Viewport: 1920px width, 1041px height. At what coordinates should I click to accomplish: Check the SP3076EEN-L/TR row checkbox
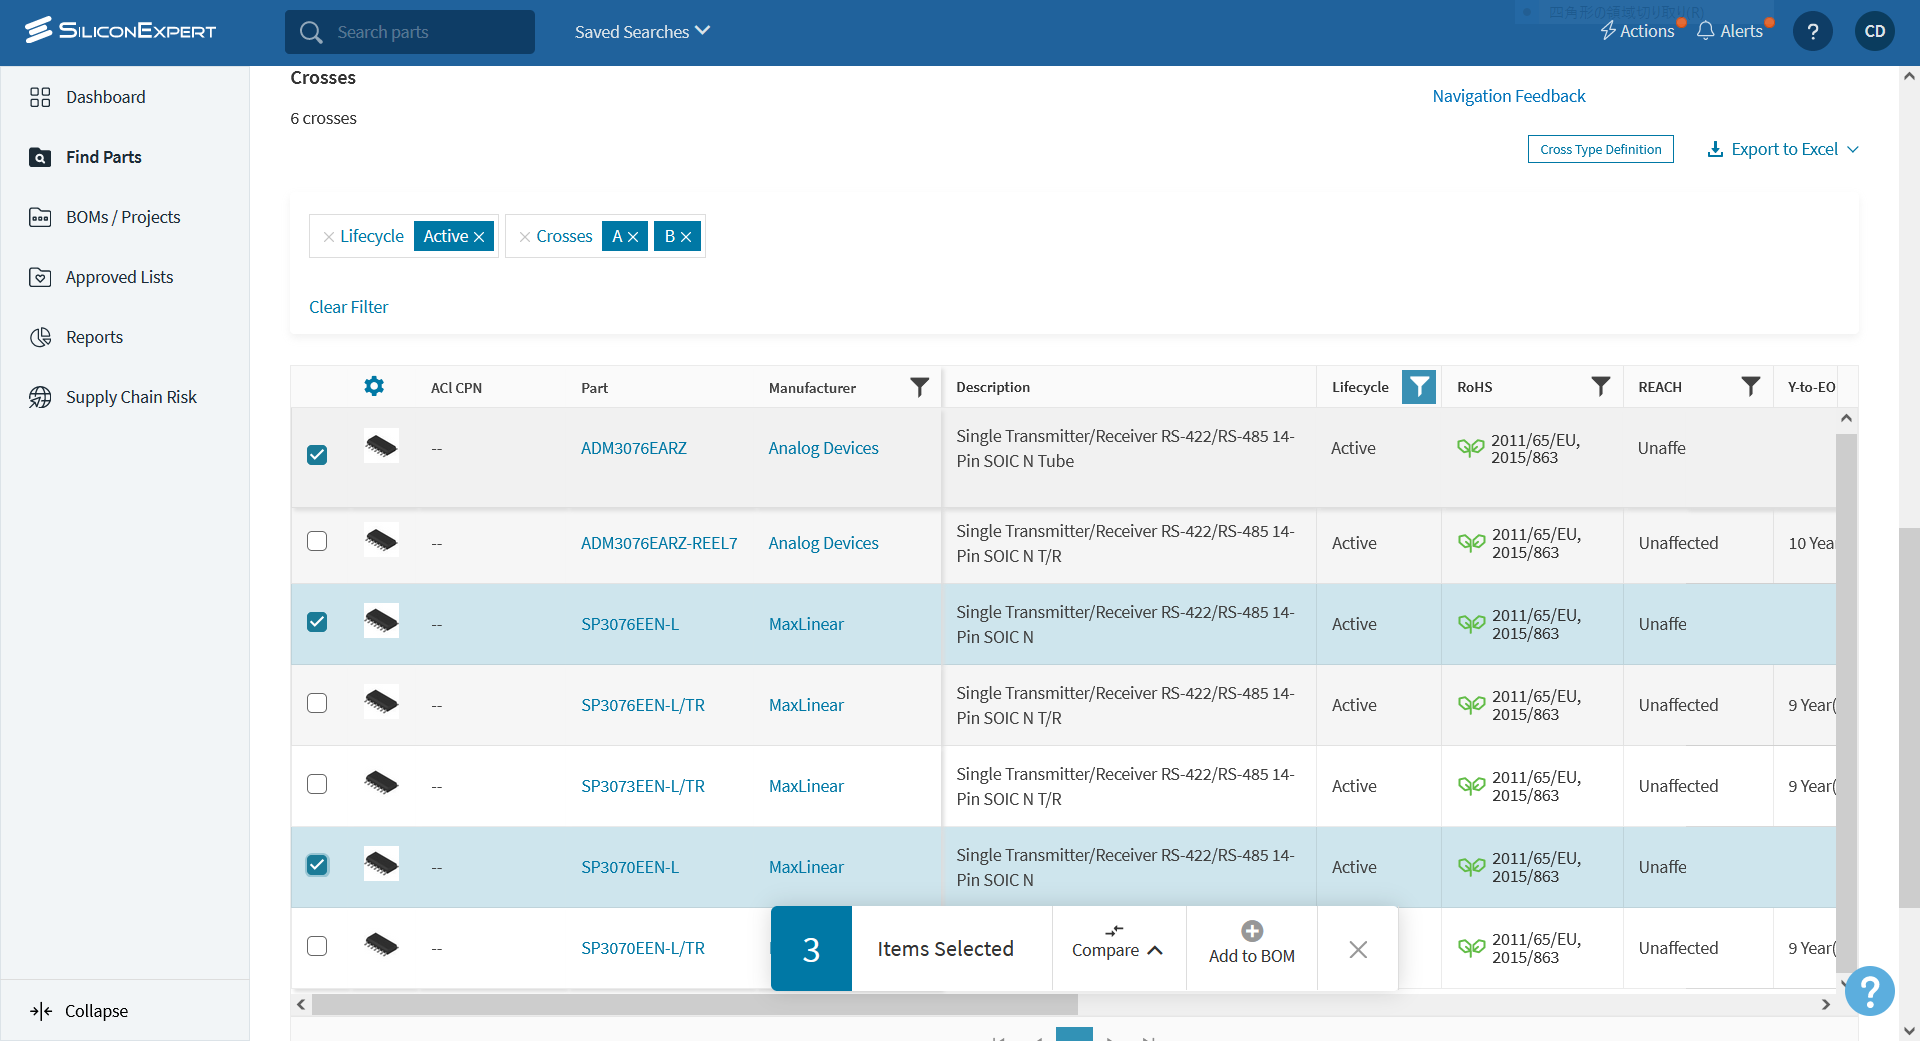pyautogui.click(x=317, y=703)
